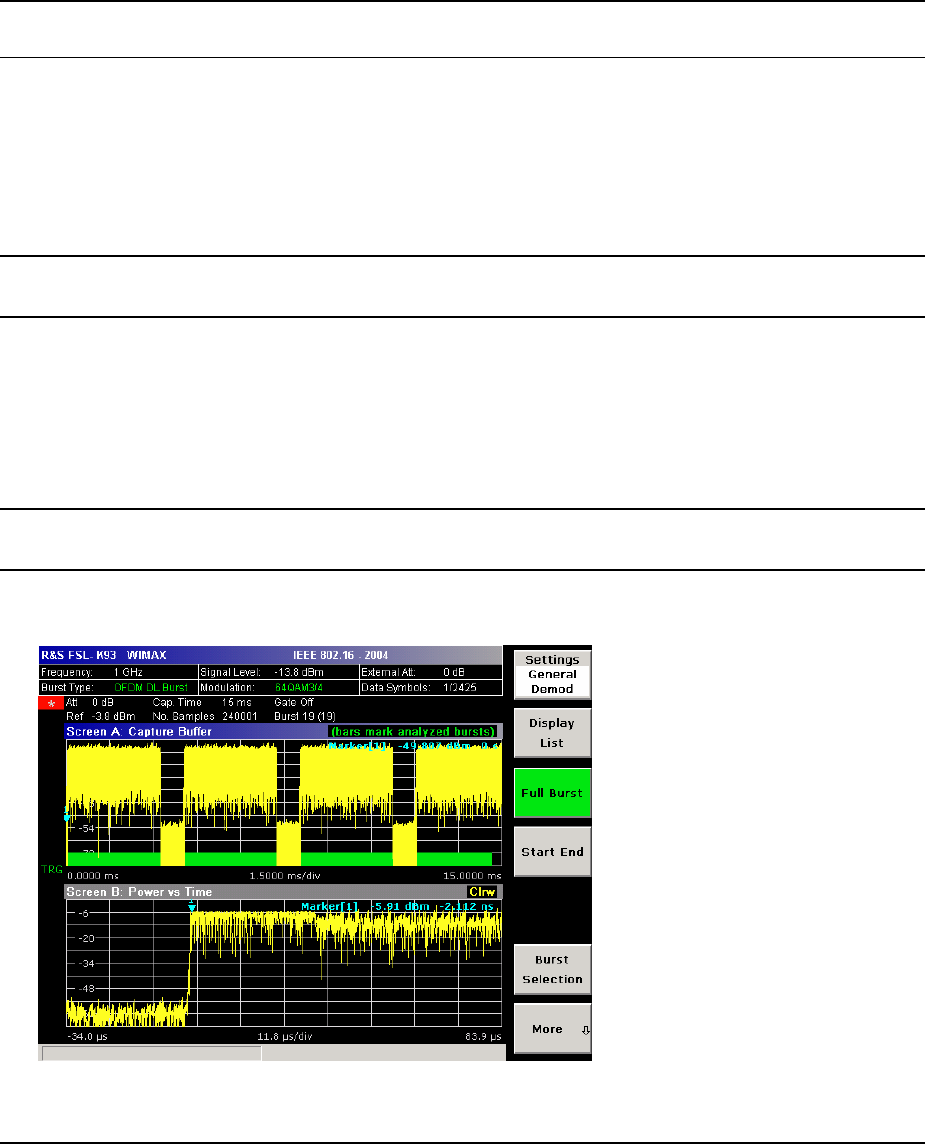The width and height of the screenshot is (925, 1144).
Task: Click the cyan marker triangle on Screen B
Action: click(192, 906)
